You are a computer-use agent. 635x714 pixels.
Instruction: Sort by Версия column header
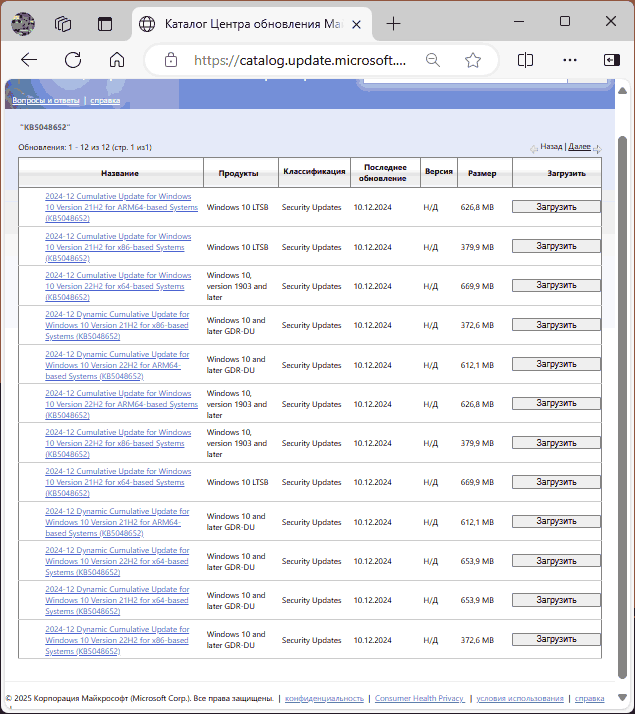tap(439, 171)
